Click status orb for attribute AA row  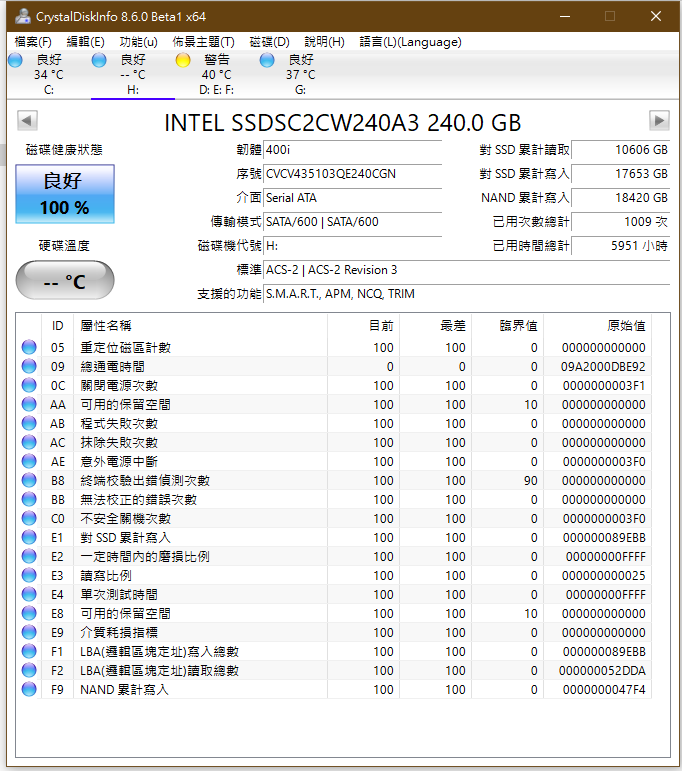[x=30, y=404]
